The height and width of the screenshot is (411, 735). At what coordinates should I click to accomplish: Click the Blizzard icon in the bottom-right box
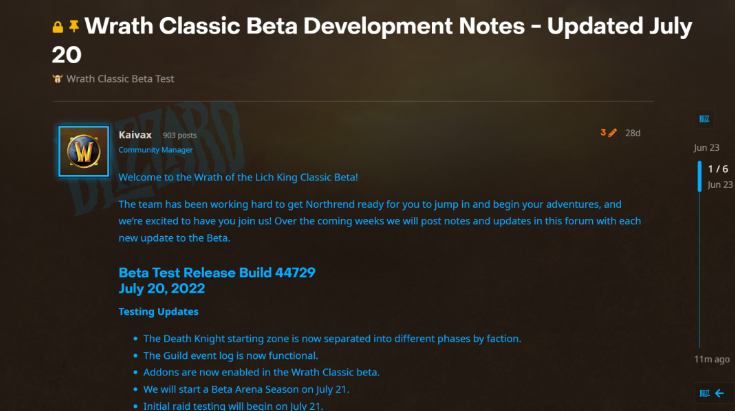(704, 393)
